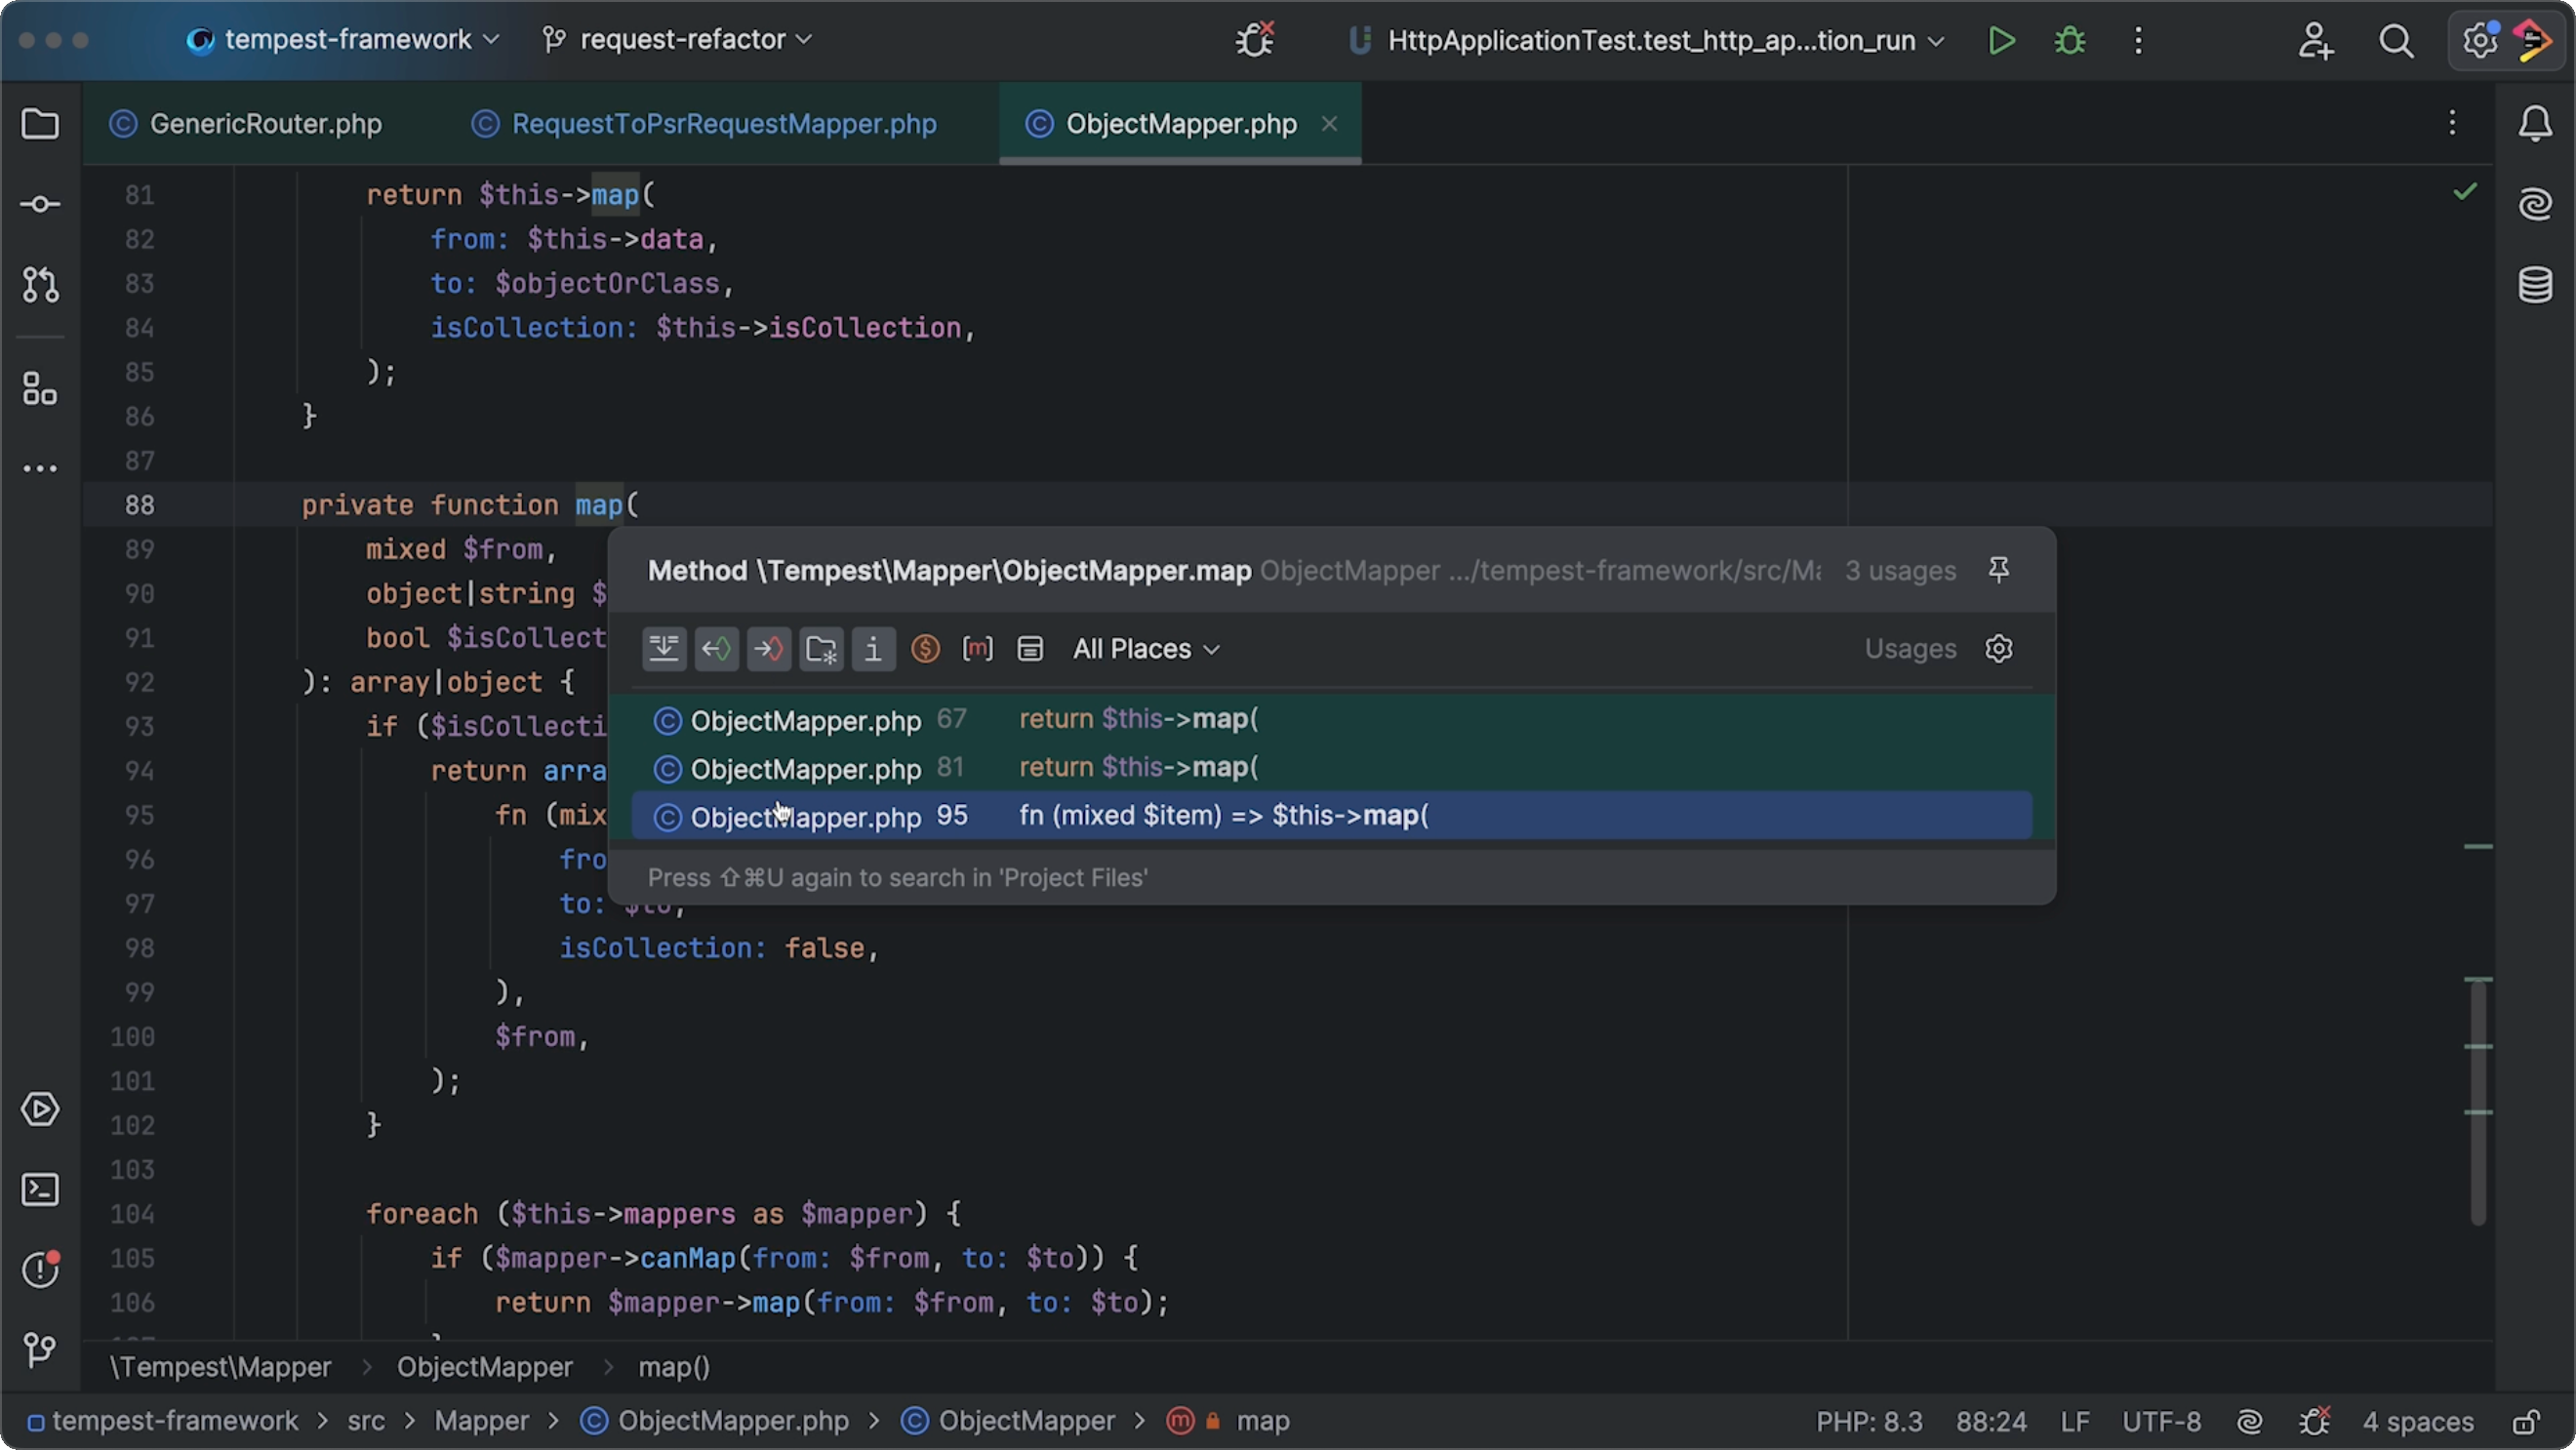
Task: Debug the current configuration with bug icon
Action: pos(2069,40)
